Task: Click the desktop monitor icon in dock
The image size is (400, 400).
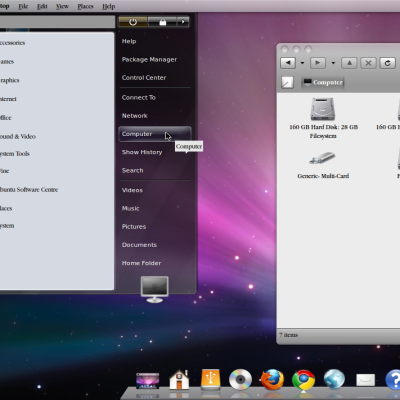Action: (148, 381)
